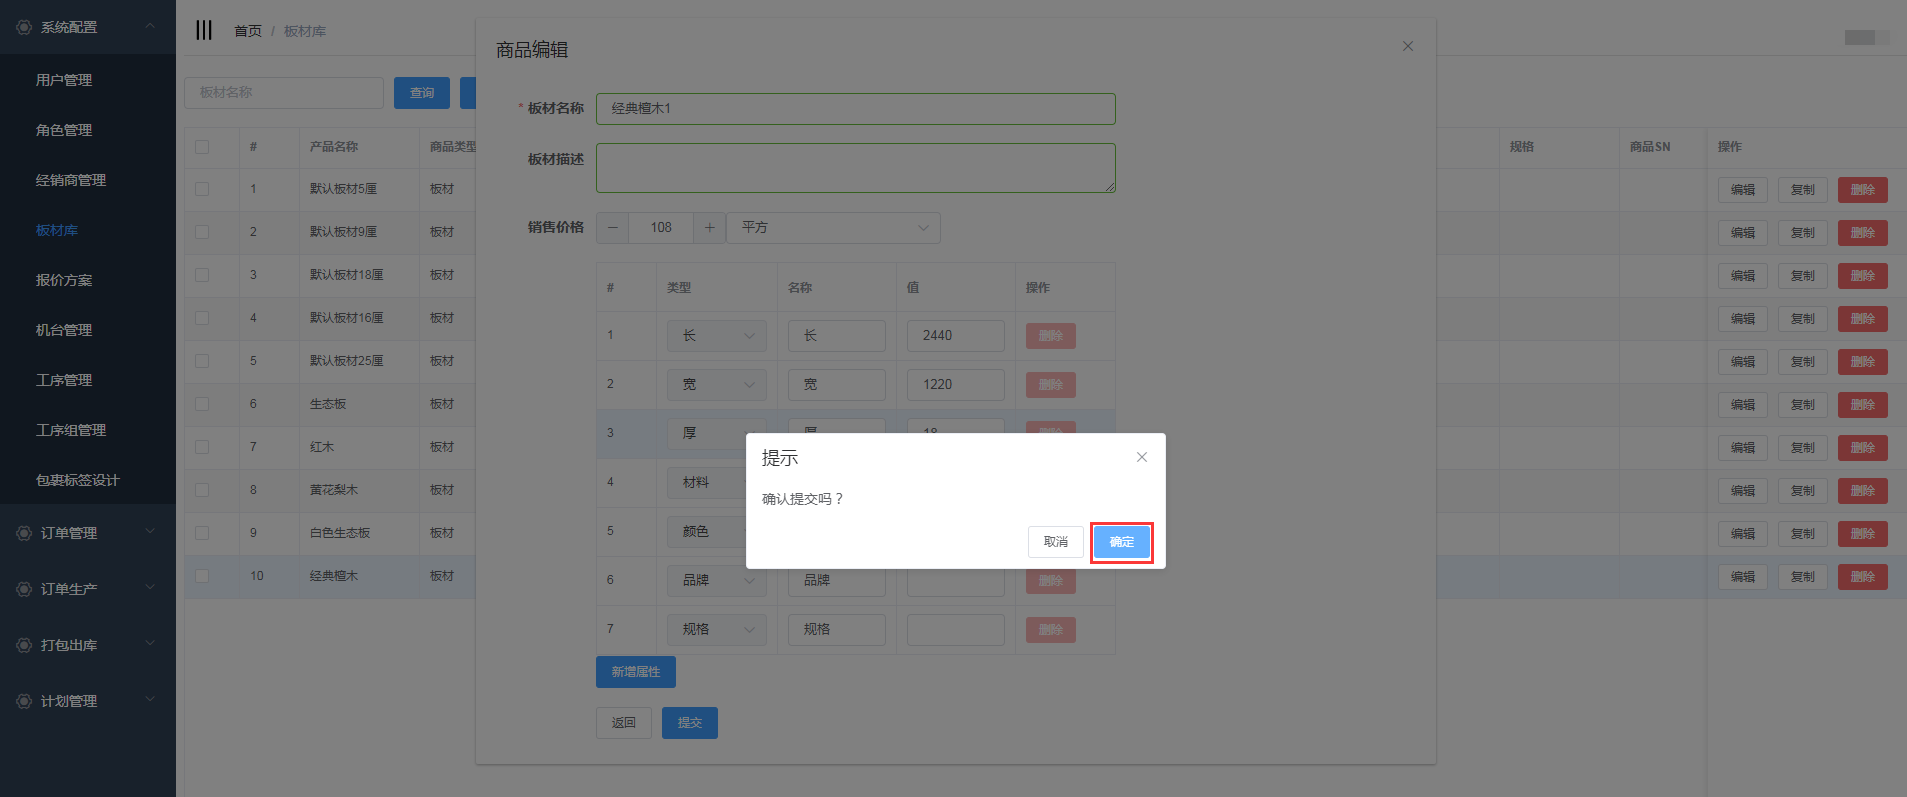Click the 订单管理 sidebar gear icon
Screen dimensions: 1907x797
[24, 533]
